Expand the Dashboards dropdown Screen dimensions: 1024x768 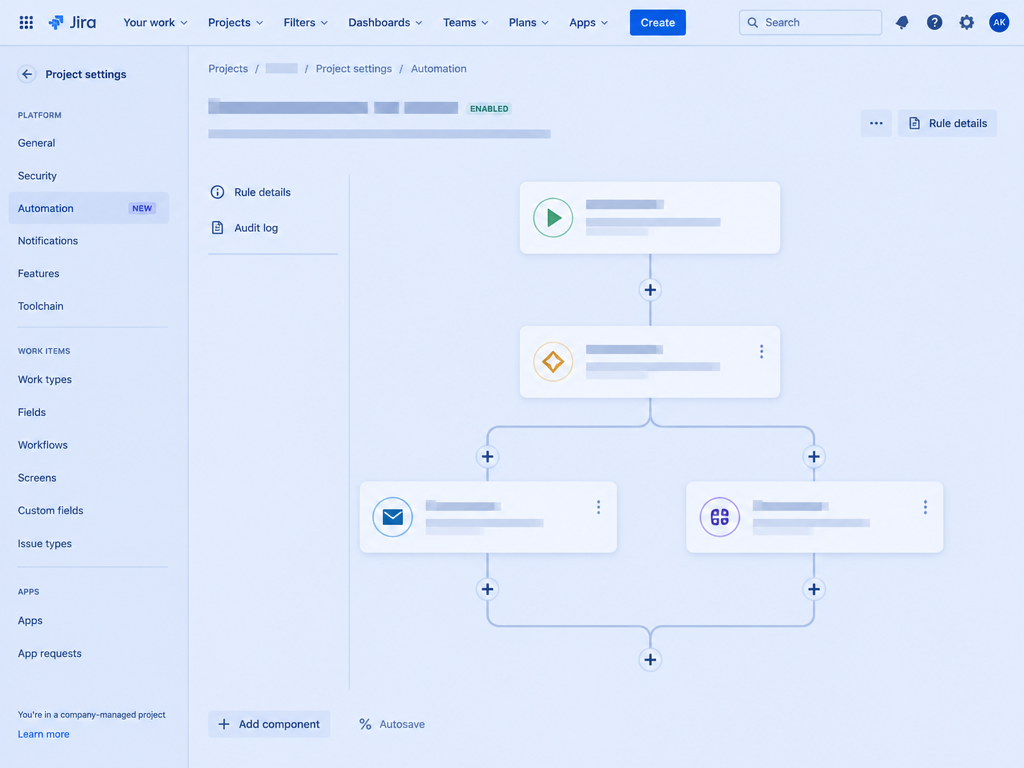(385, 23)
